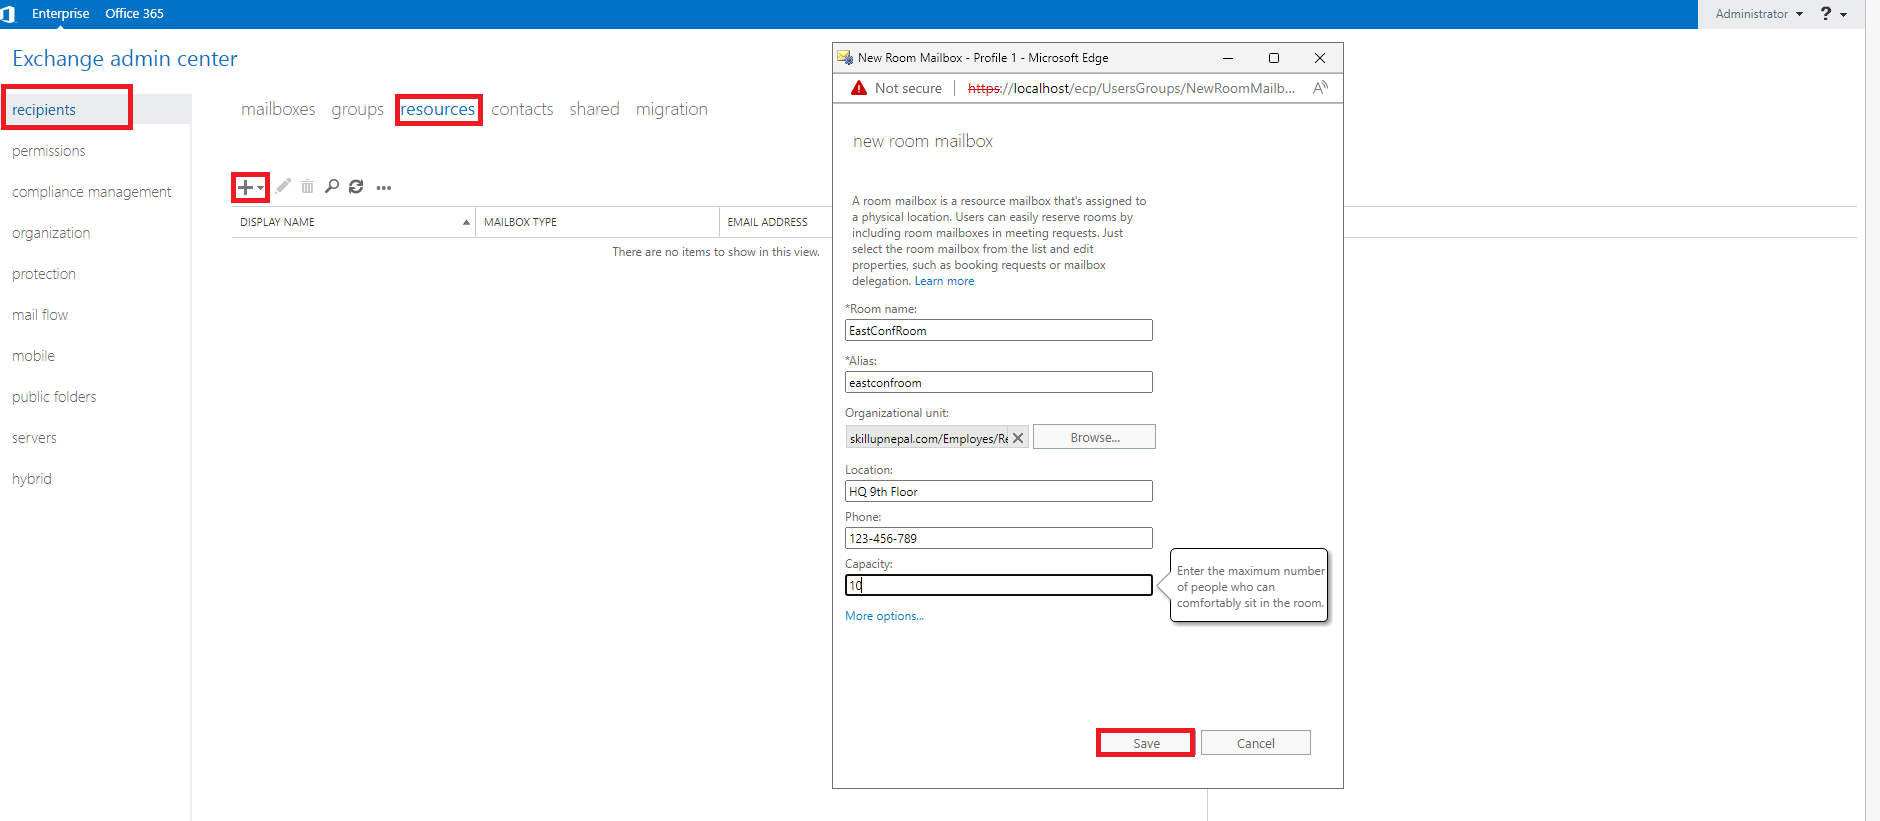Minimize the New Room Mailbox window
Screen dimensions: 1880x821
tap(1228, 58)
